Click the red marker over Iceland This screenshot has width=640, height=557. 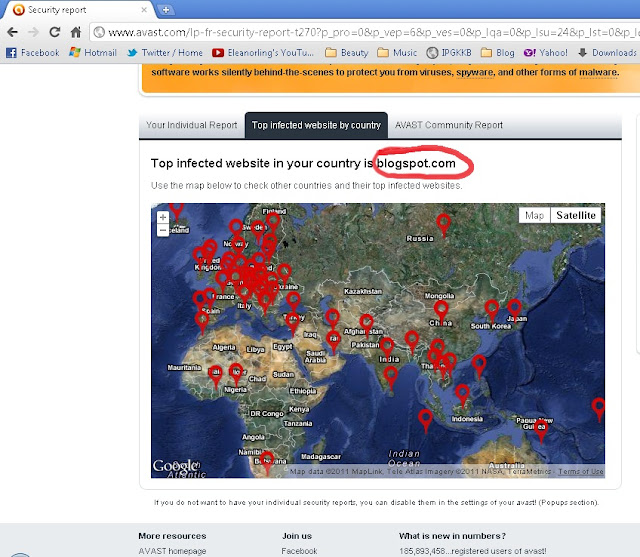(x=176, y=210)
